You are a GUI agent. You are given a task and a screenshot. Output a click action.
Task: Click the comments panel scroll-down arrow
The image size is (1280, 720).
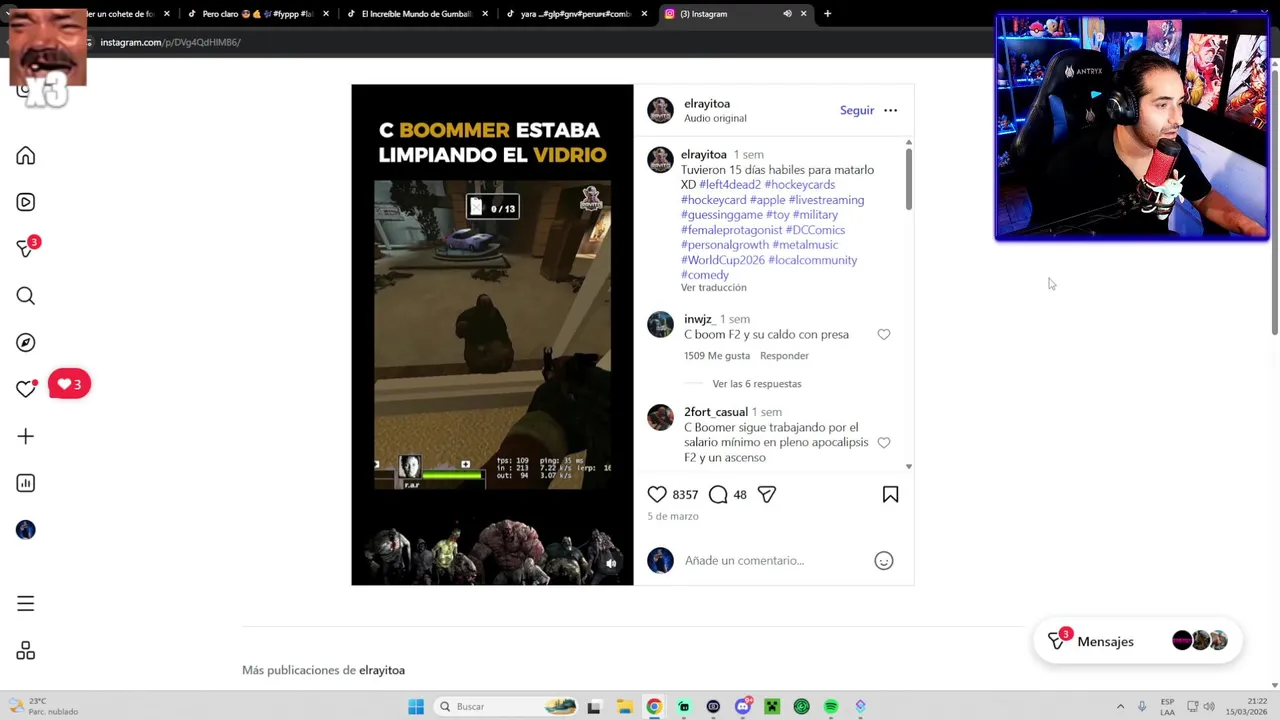908,467
